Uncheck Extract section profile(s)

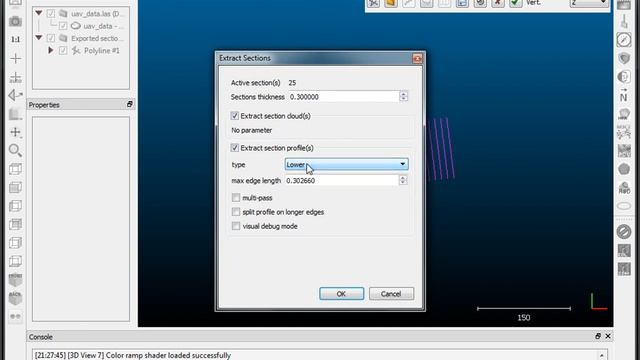pyautogui.click(x=235, y=148)
